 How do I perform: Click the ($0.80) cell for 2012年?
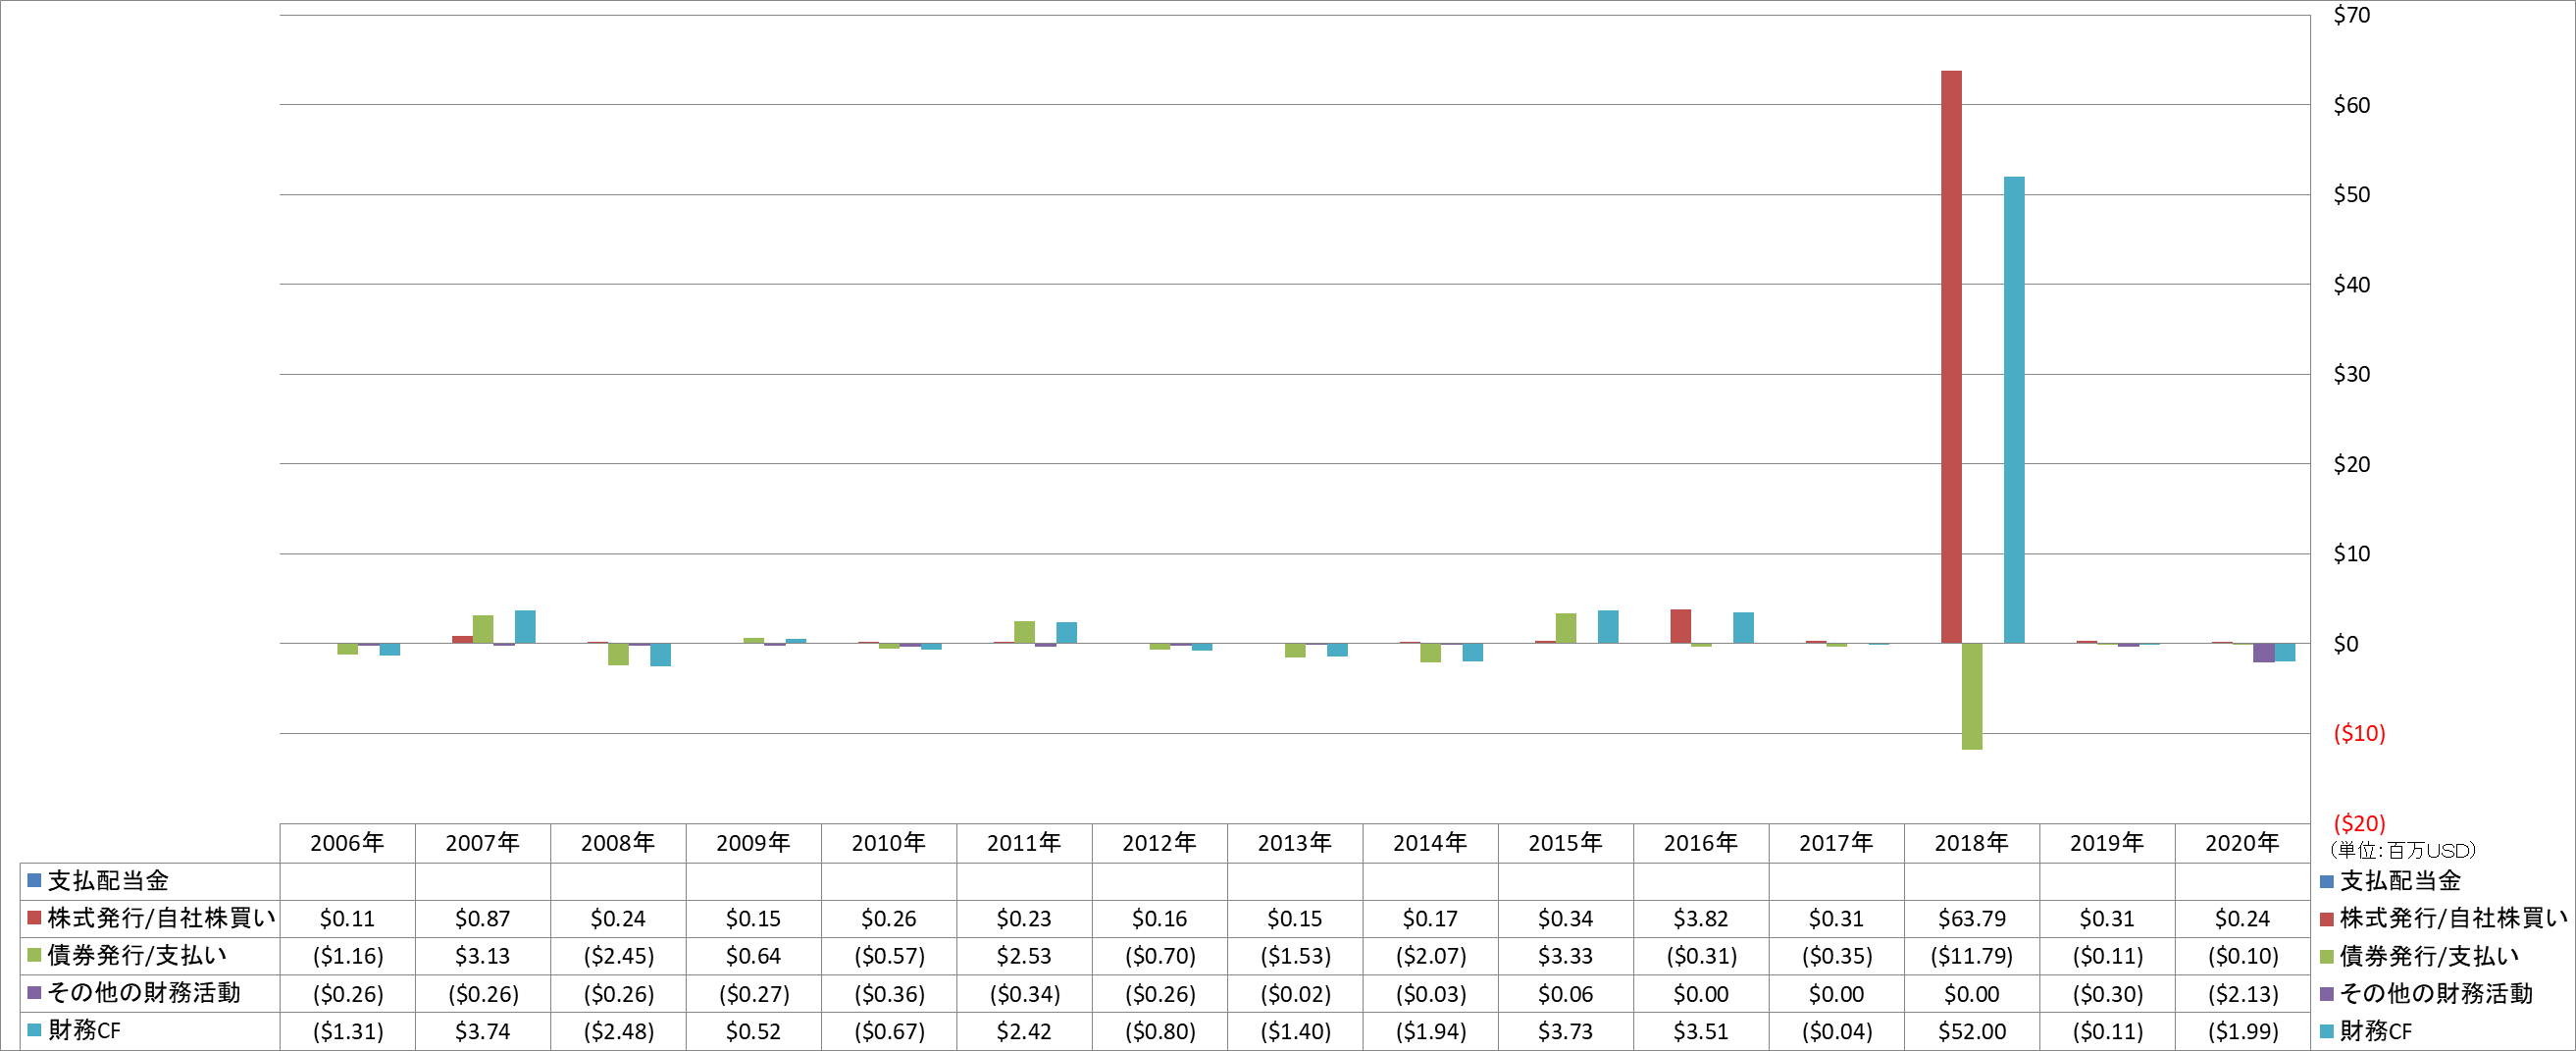[x=1160, y=1031]
